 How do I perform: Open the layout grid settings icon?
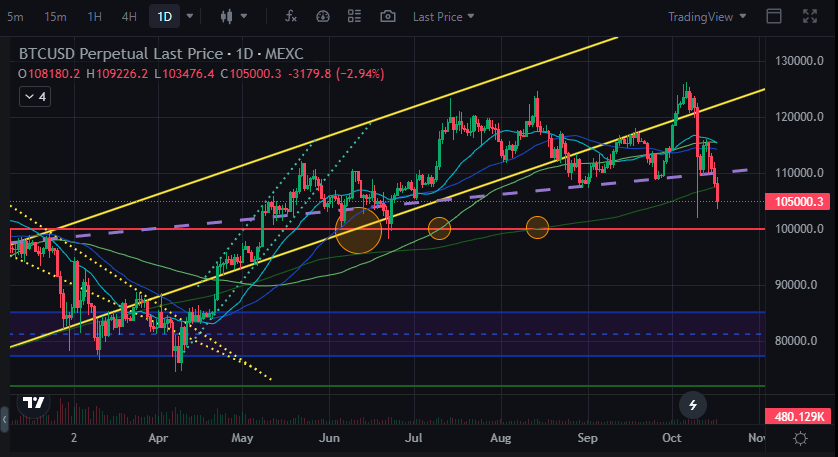pos(354,17)
